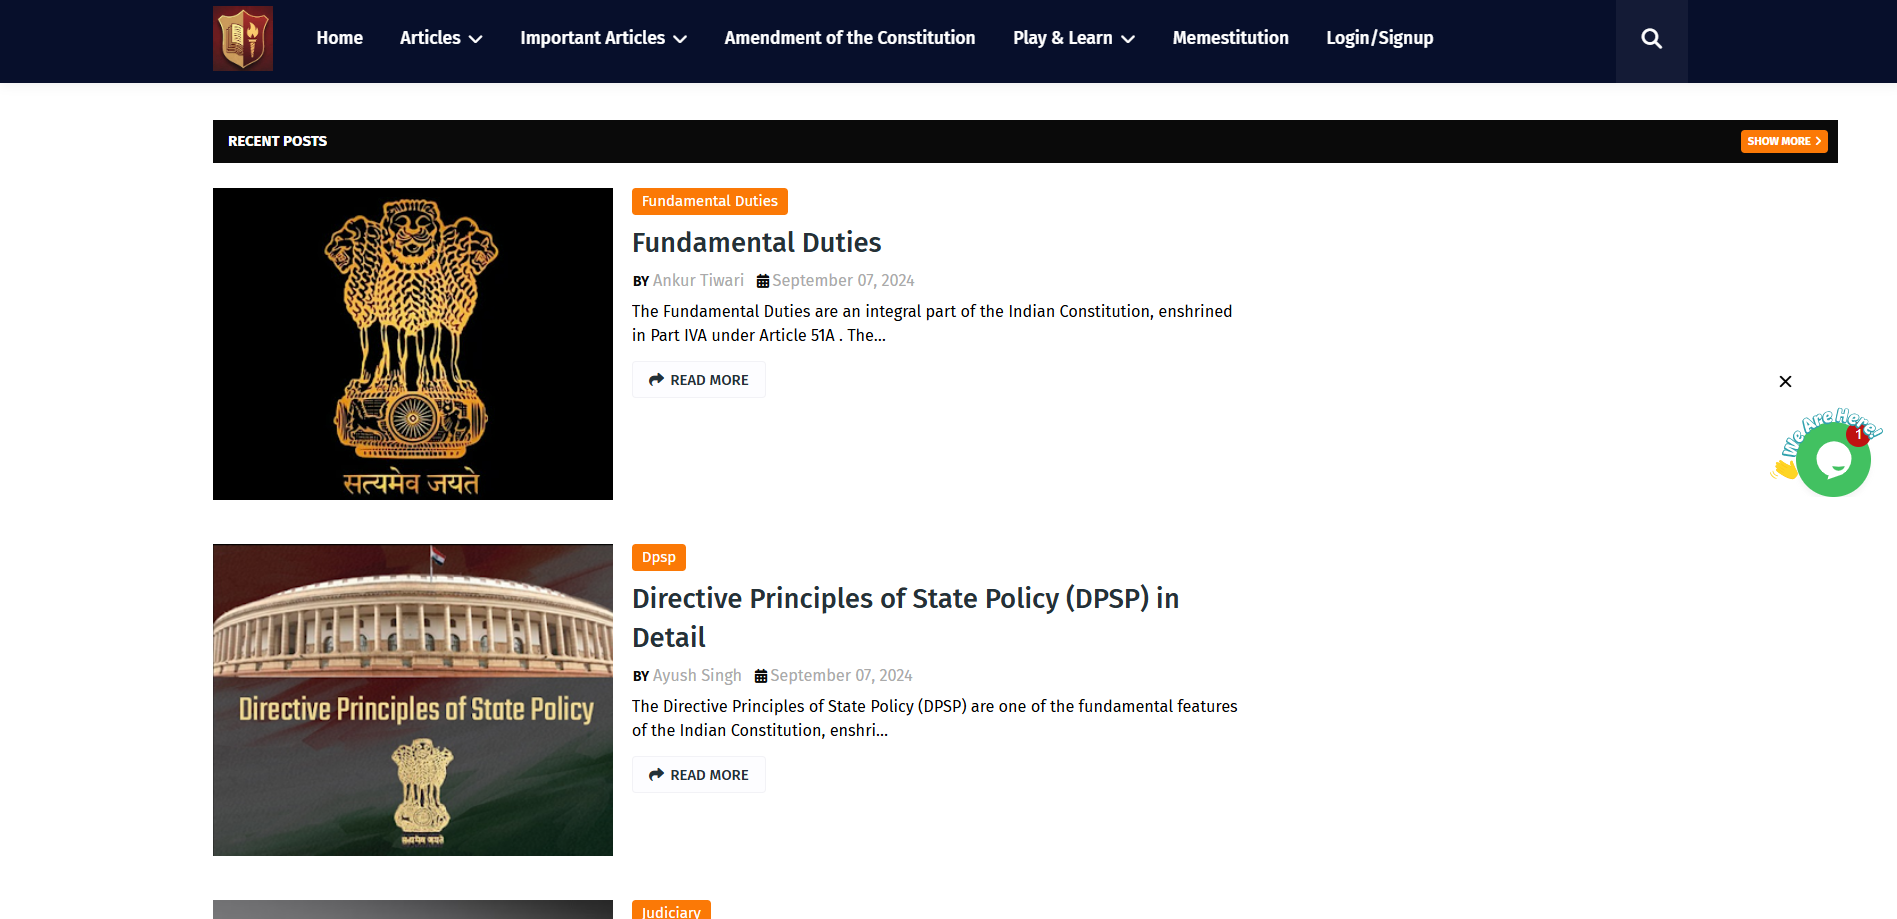1897x919 pixels.
Task: Expand the Articles dropdown menu
Action: point(441,38)
